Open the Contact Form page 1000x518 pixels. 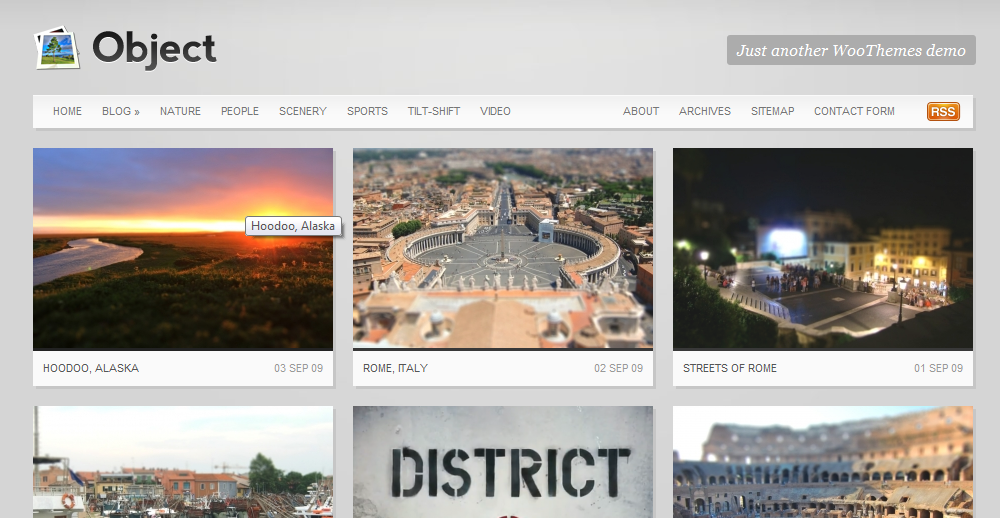click(x=854, y=111)
